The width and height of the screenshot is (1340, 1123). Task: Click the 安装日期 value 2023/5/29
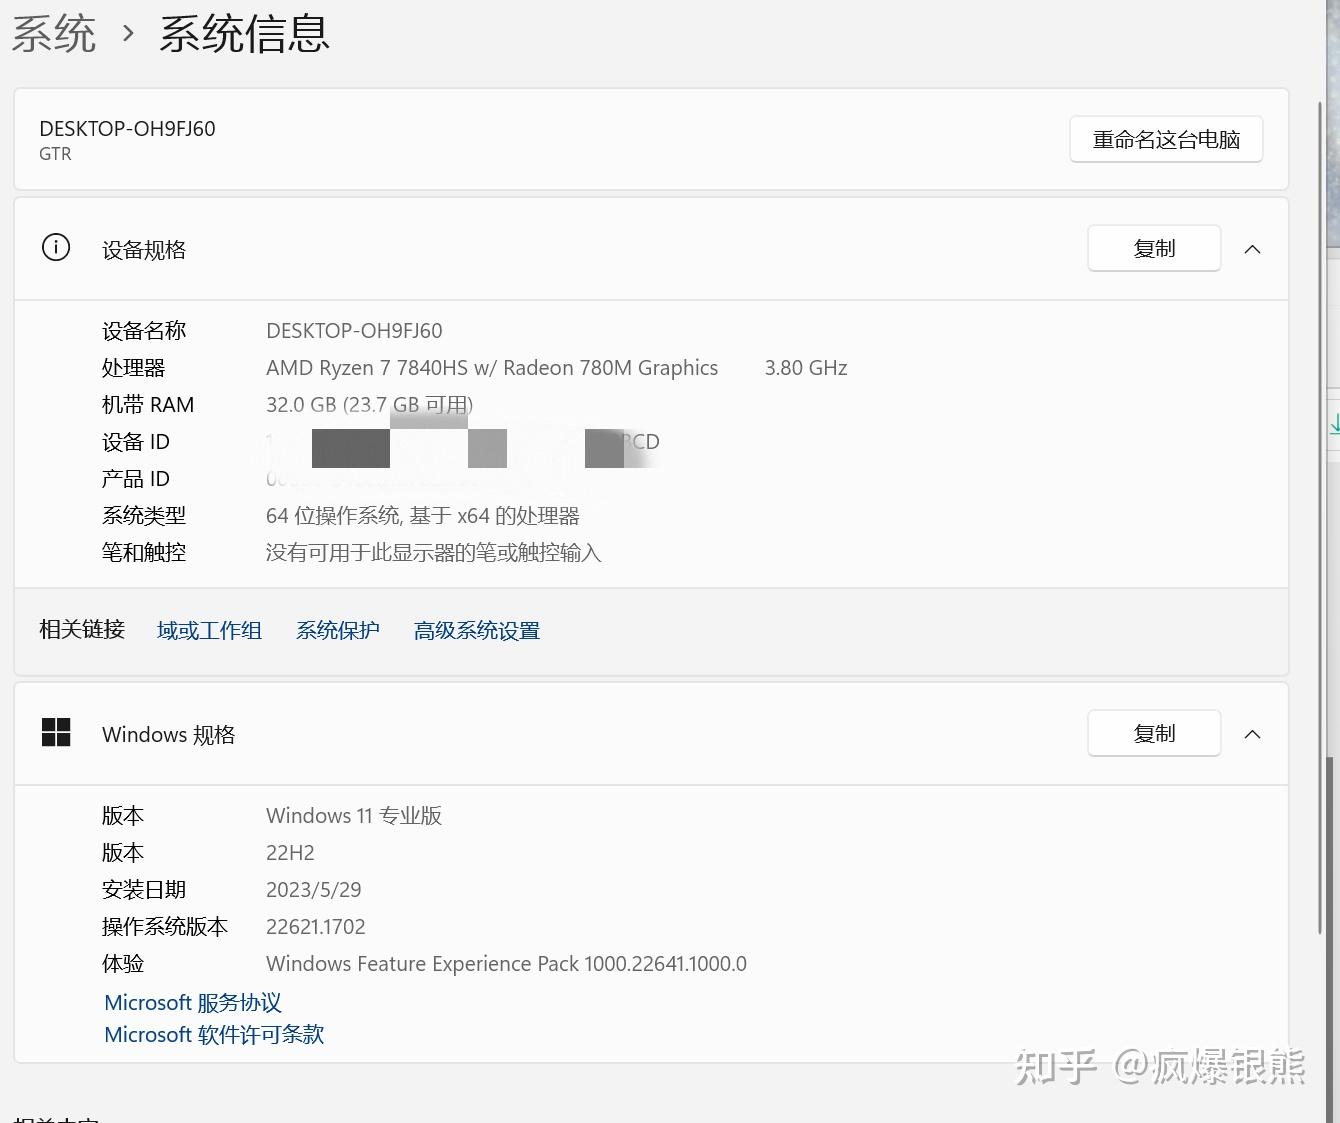[313, 889]
